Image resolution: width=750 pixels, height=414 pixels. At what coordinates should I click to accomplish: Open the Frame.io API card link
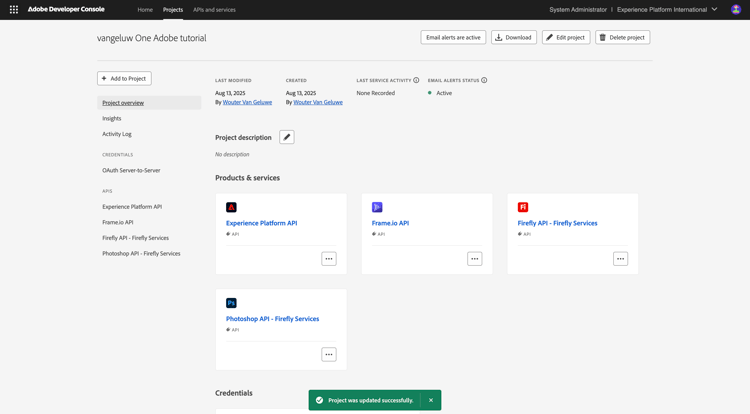[390, 223]
